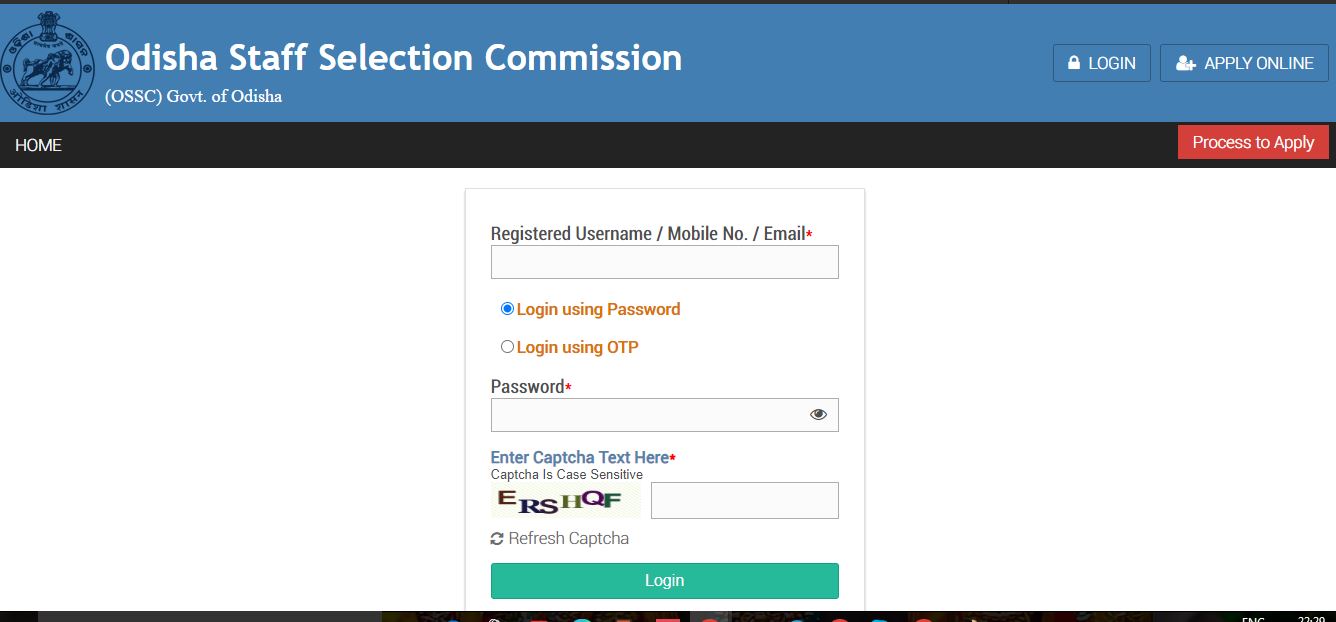Click the captcha answer entry box

(744, 500)
